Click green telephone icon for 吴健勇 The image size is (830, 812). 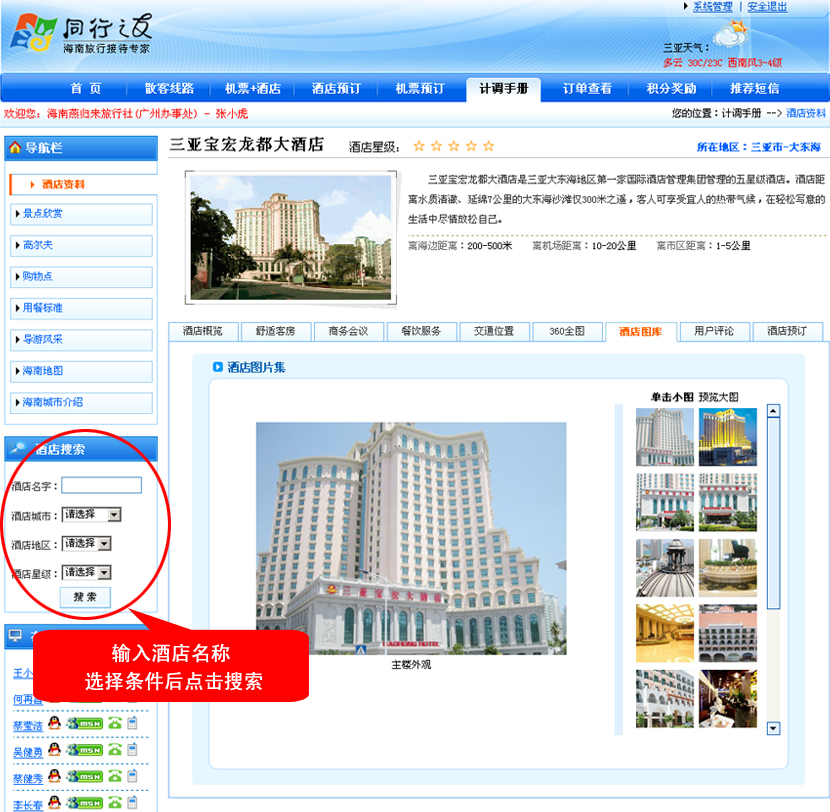[x=115, y=750]
